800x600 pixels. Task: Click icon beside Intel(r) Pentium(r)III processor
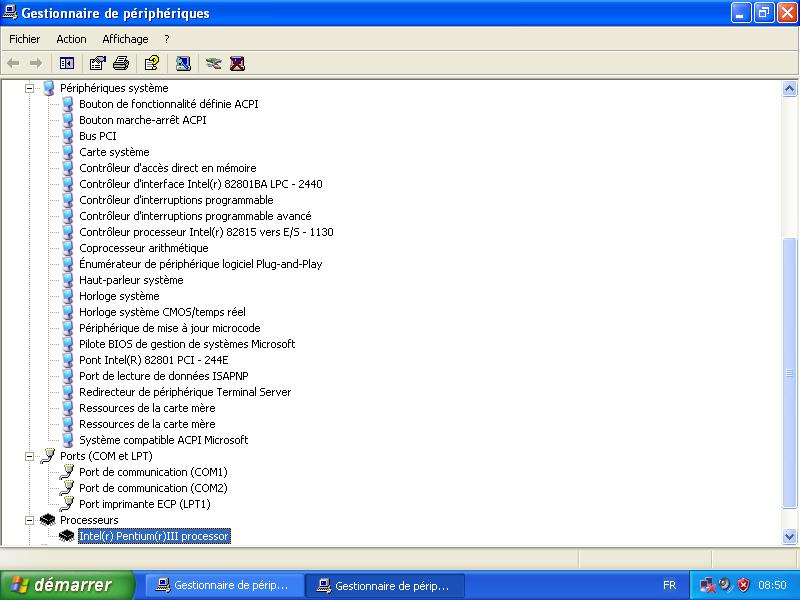click(x=66, y=536)
